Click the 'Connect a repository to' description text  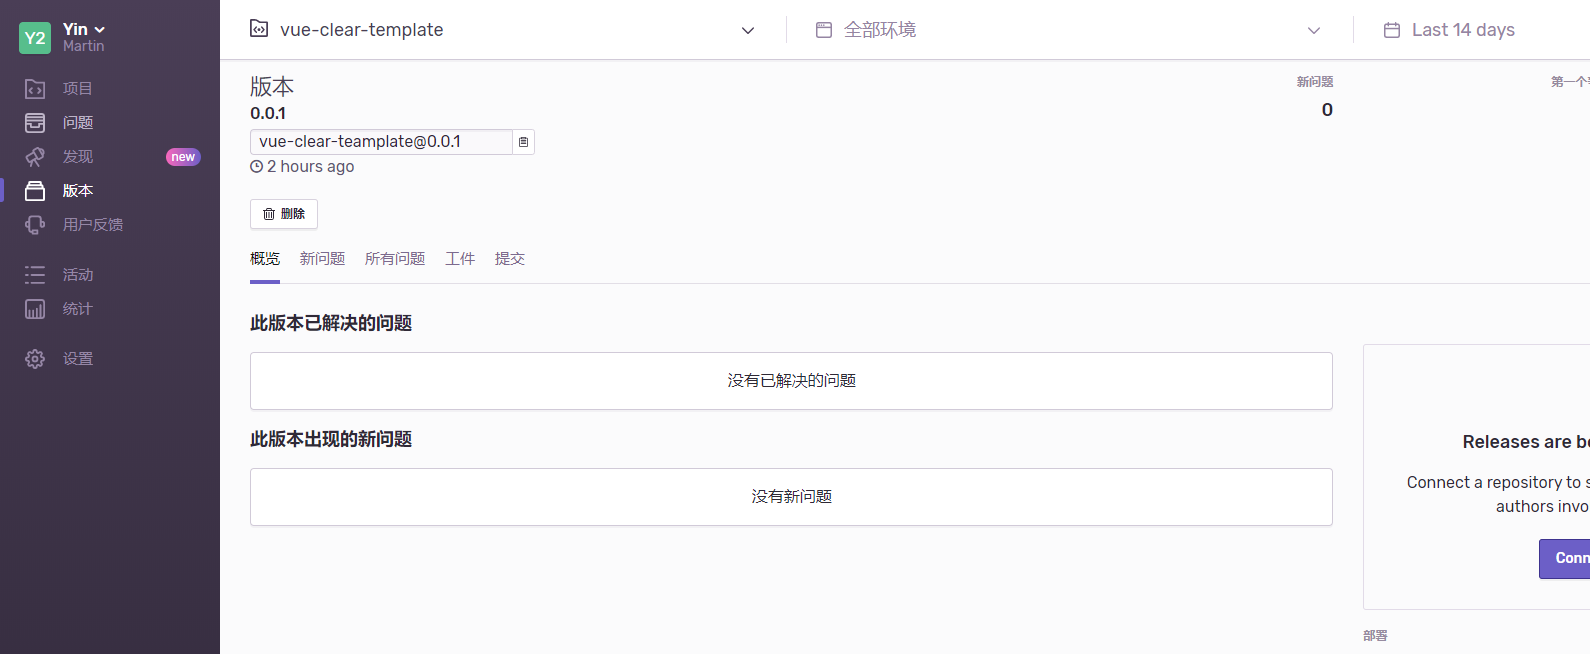(x=1494, y=483)
